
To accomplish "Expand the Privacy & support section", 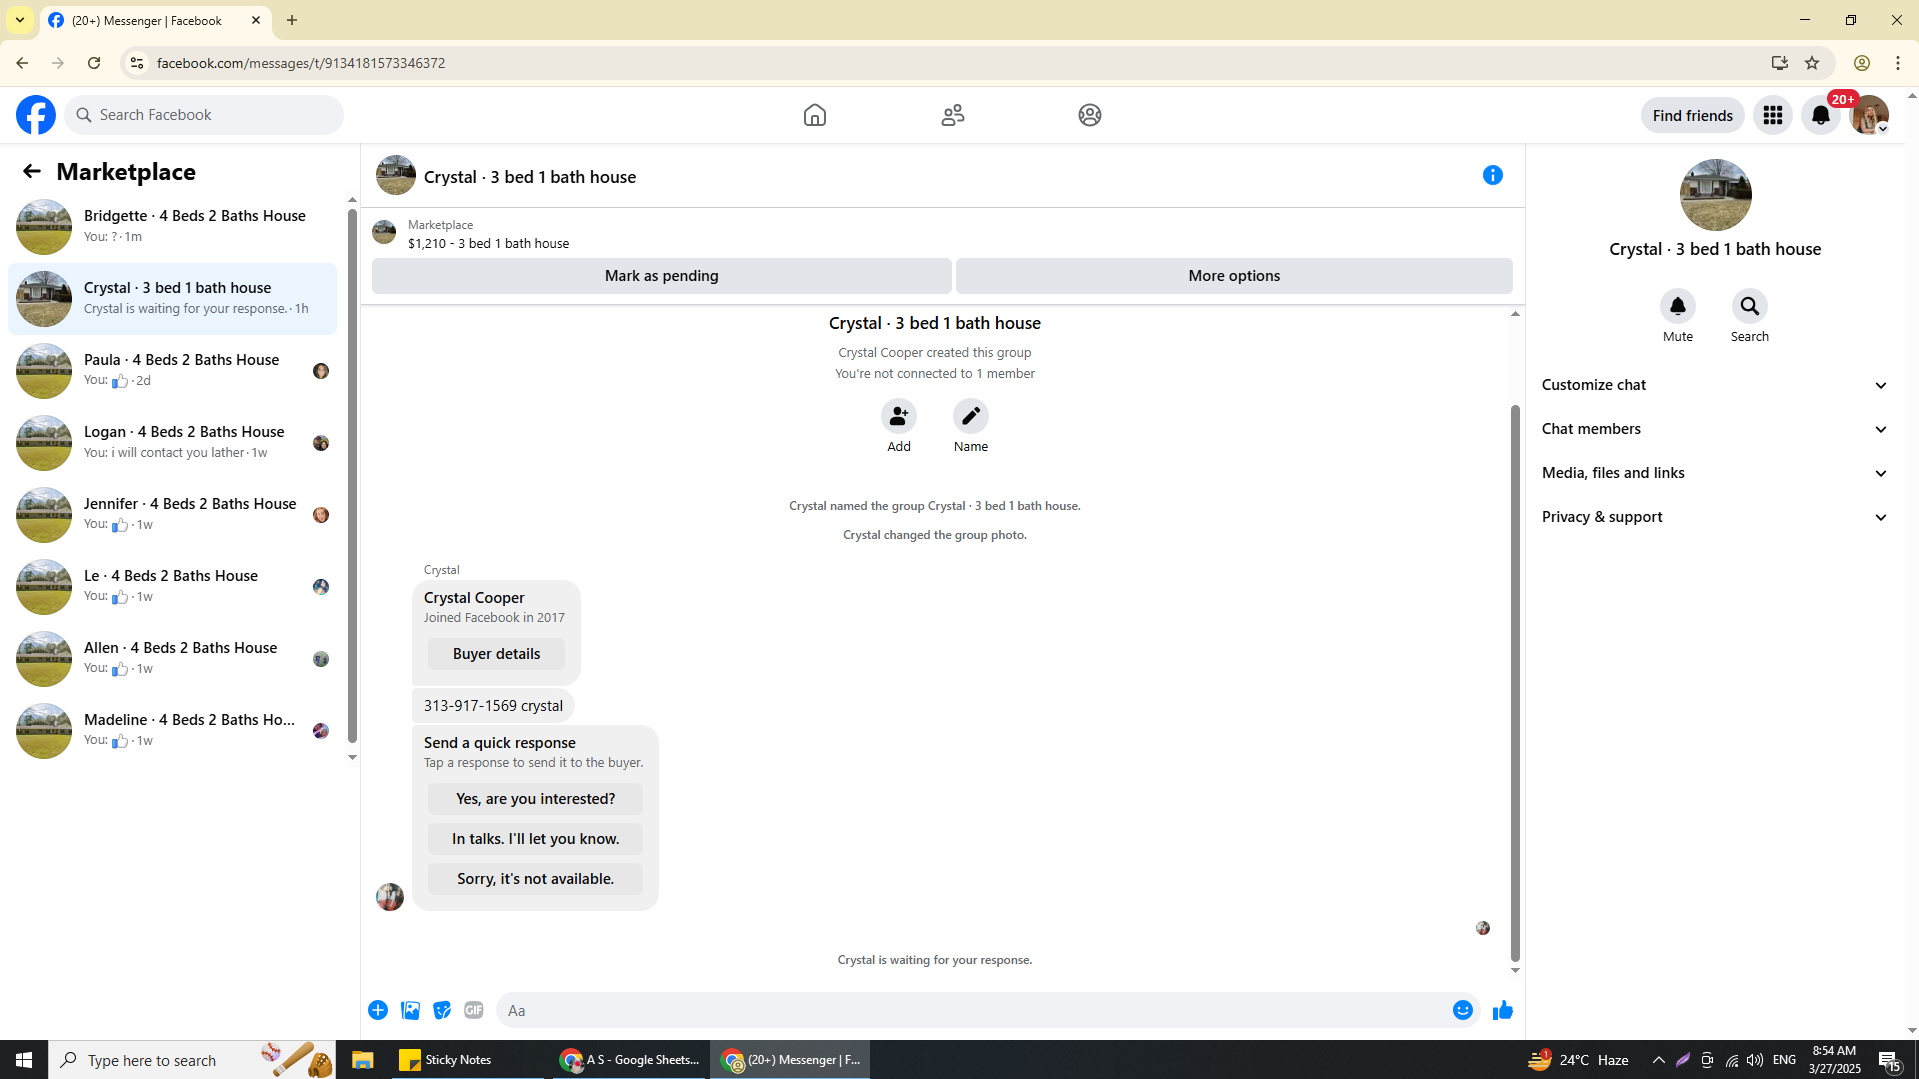I will point(1715,517).
